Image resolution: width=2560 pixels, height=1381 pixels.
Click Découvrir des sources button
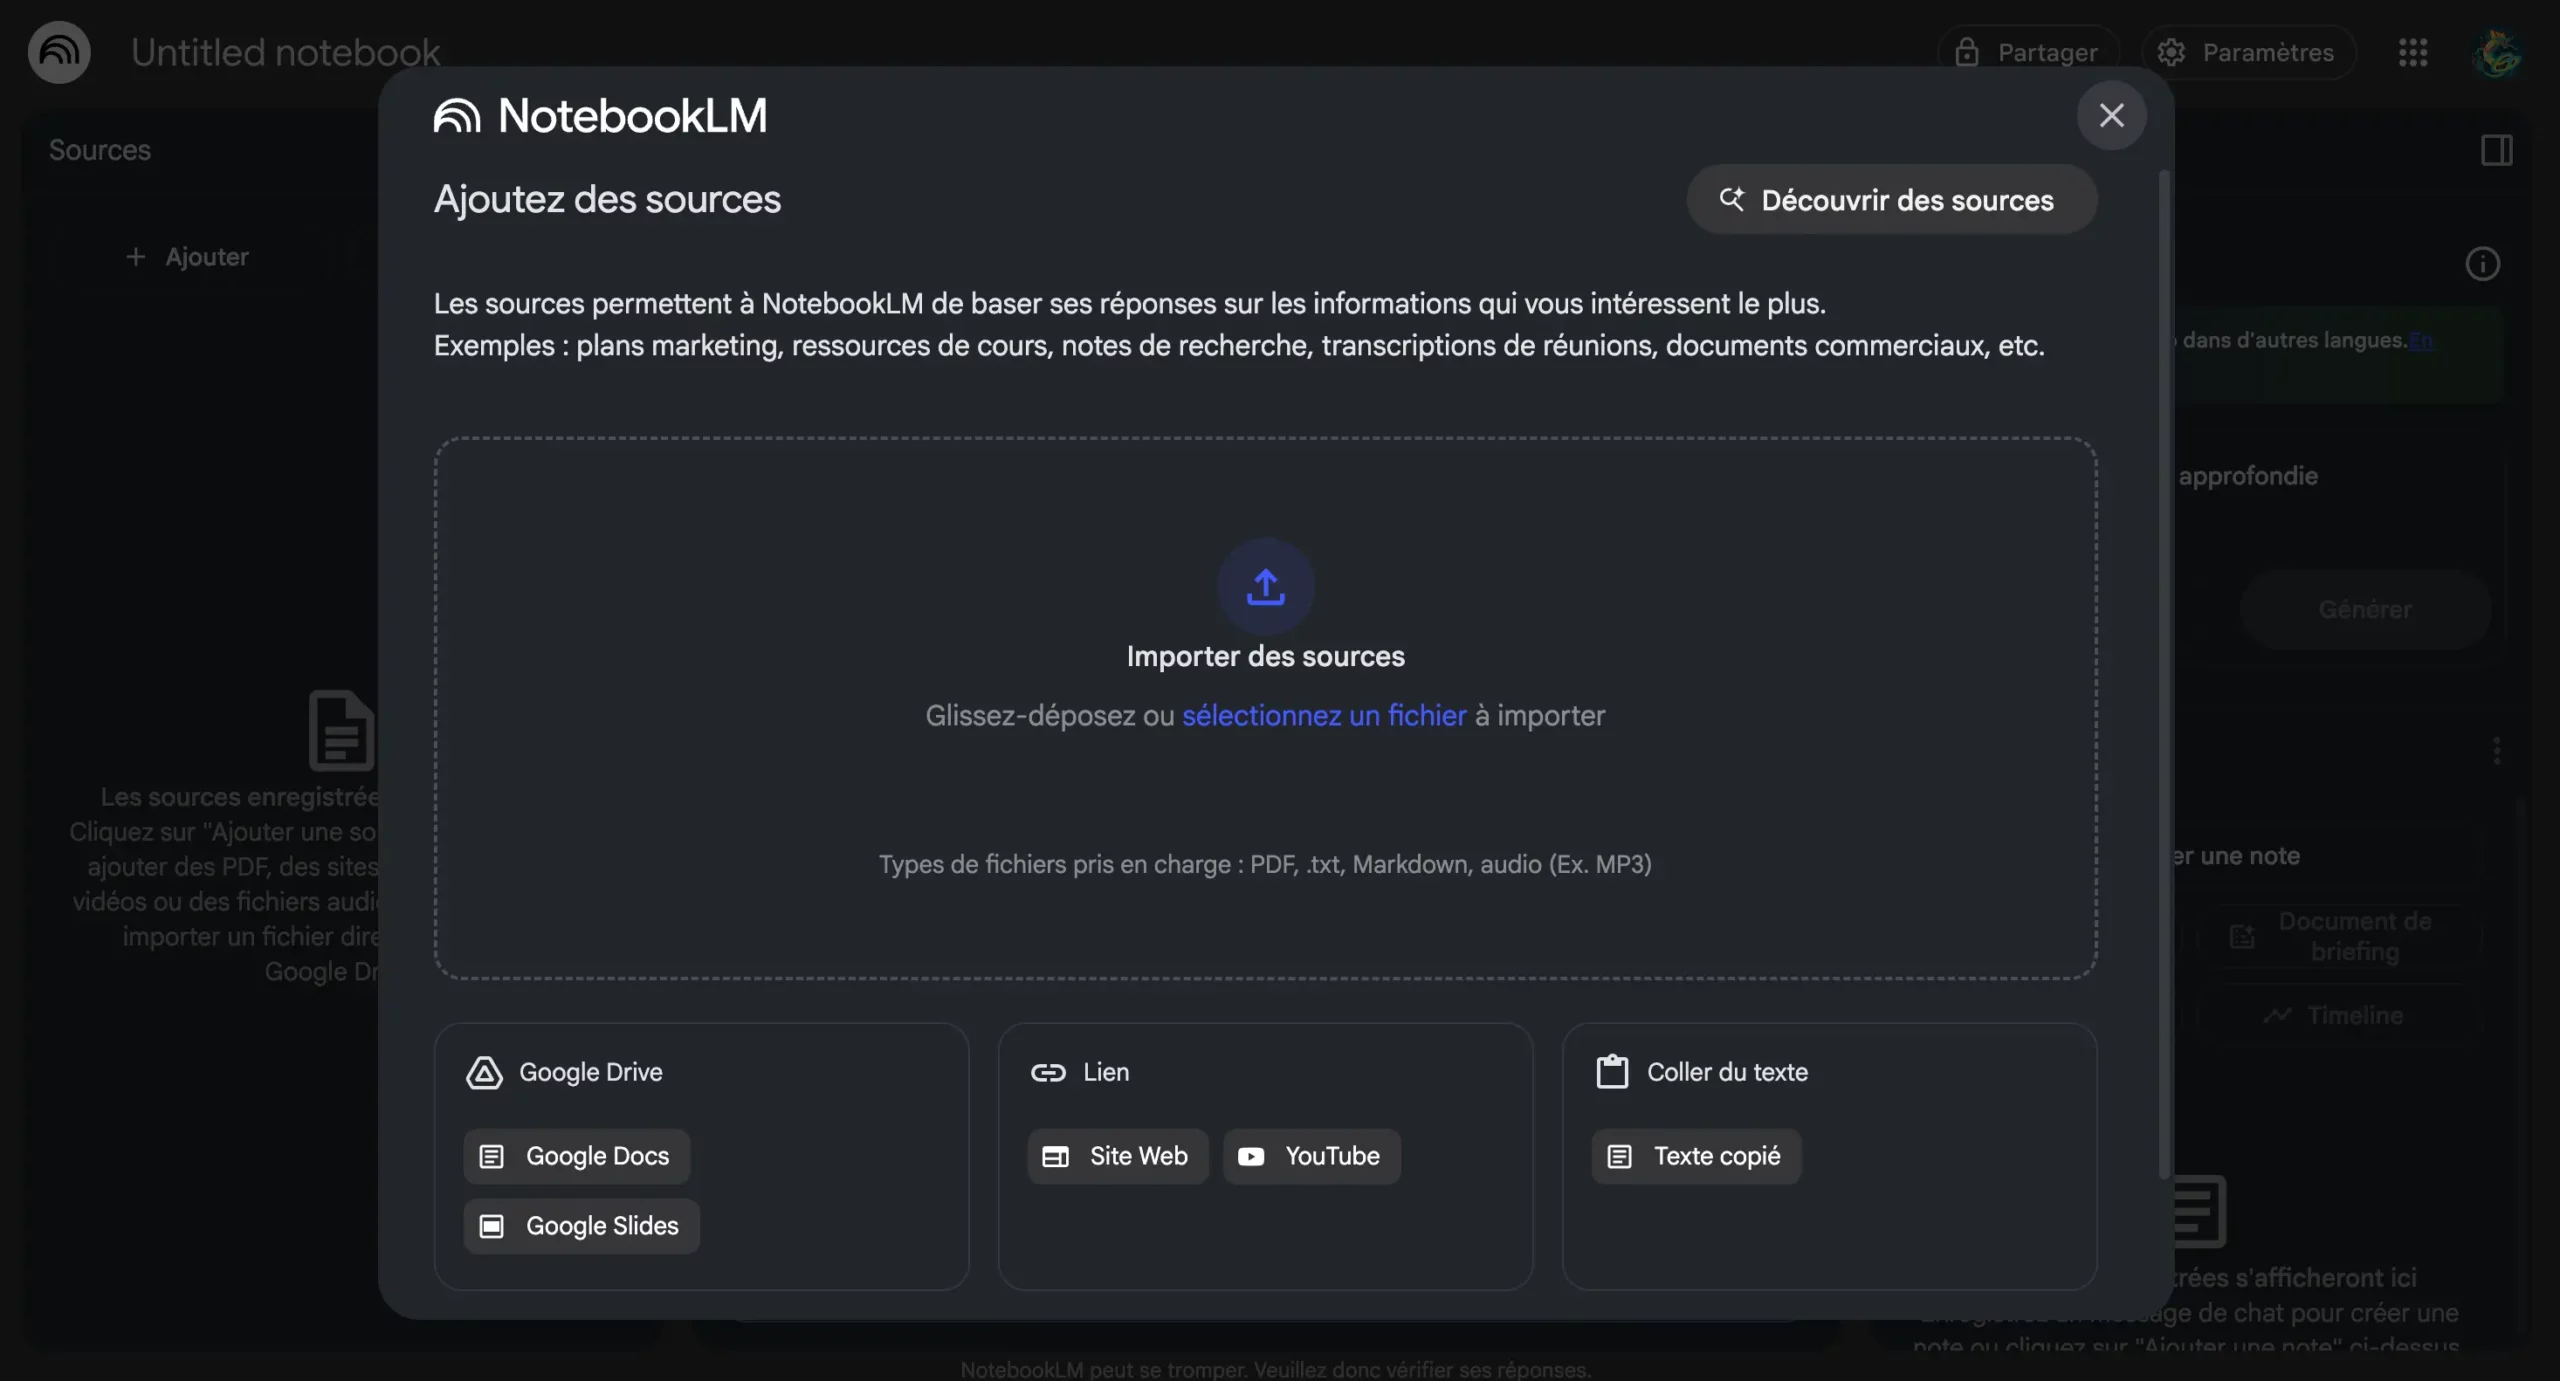pyautogui.click(x=1890, y=200)
